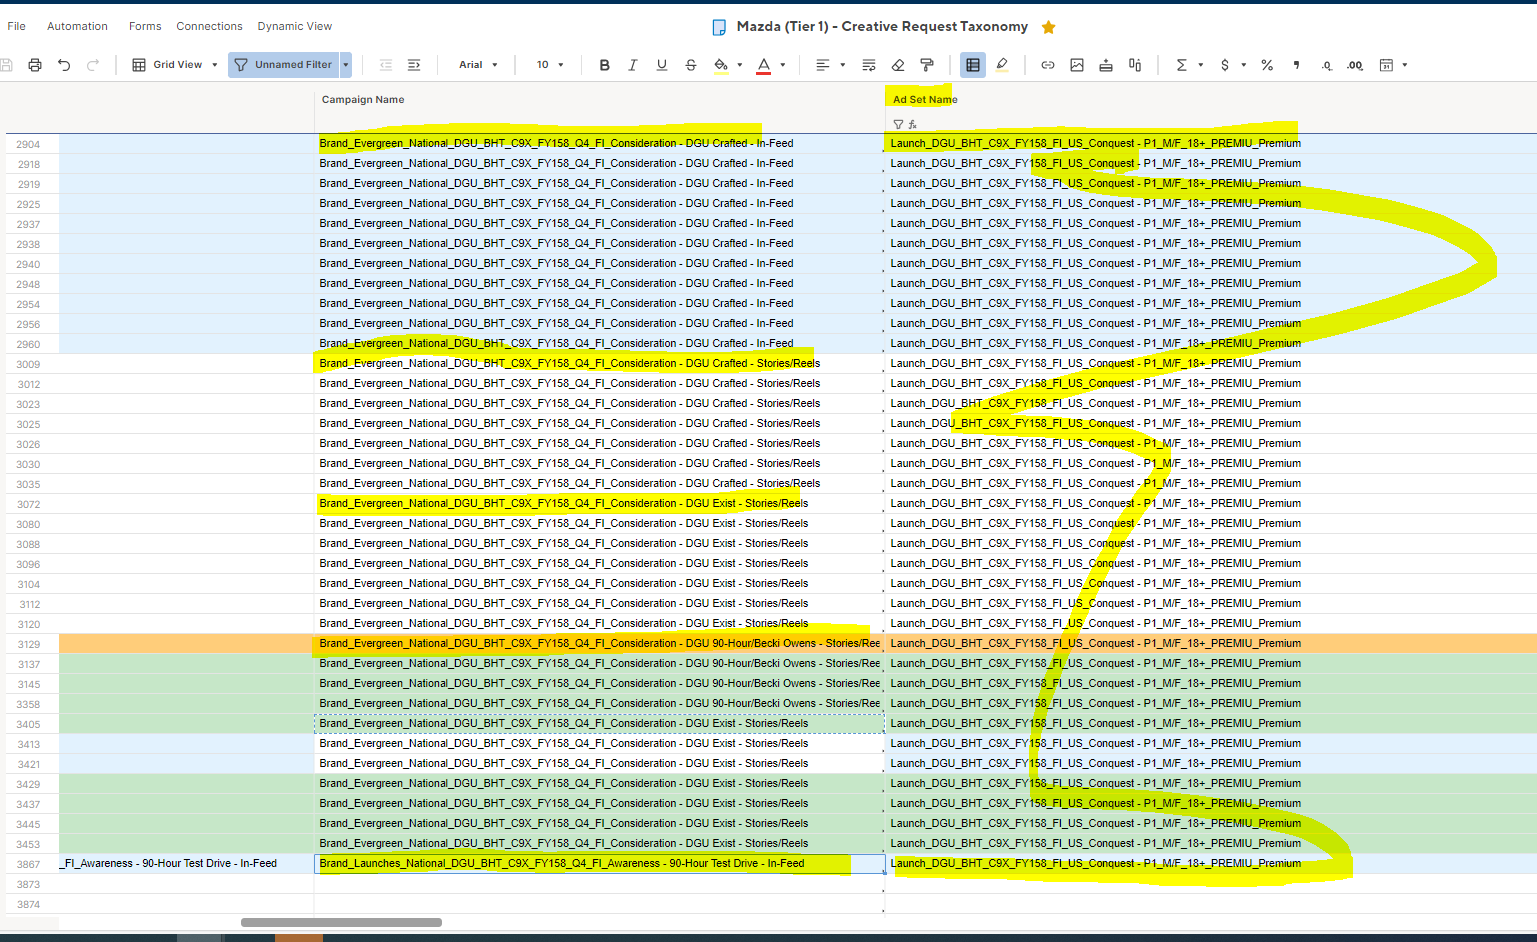
Task: Click the Indent icon
Action: point(414,65)
